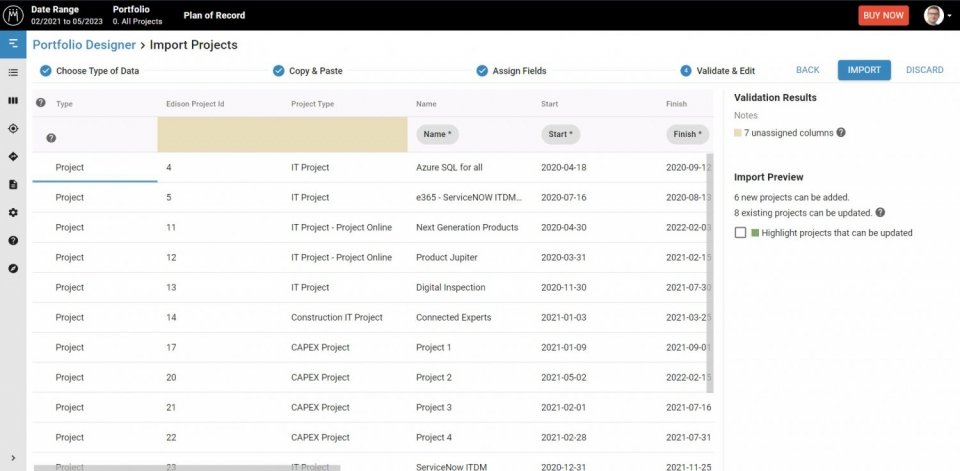Open the document reports sidebar icon
This screenshot has height=471, width=960.
click(13, 184)
